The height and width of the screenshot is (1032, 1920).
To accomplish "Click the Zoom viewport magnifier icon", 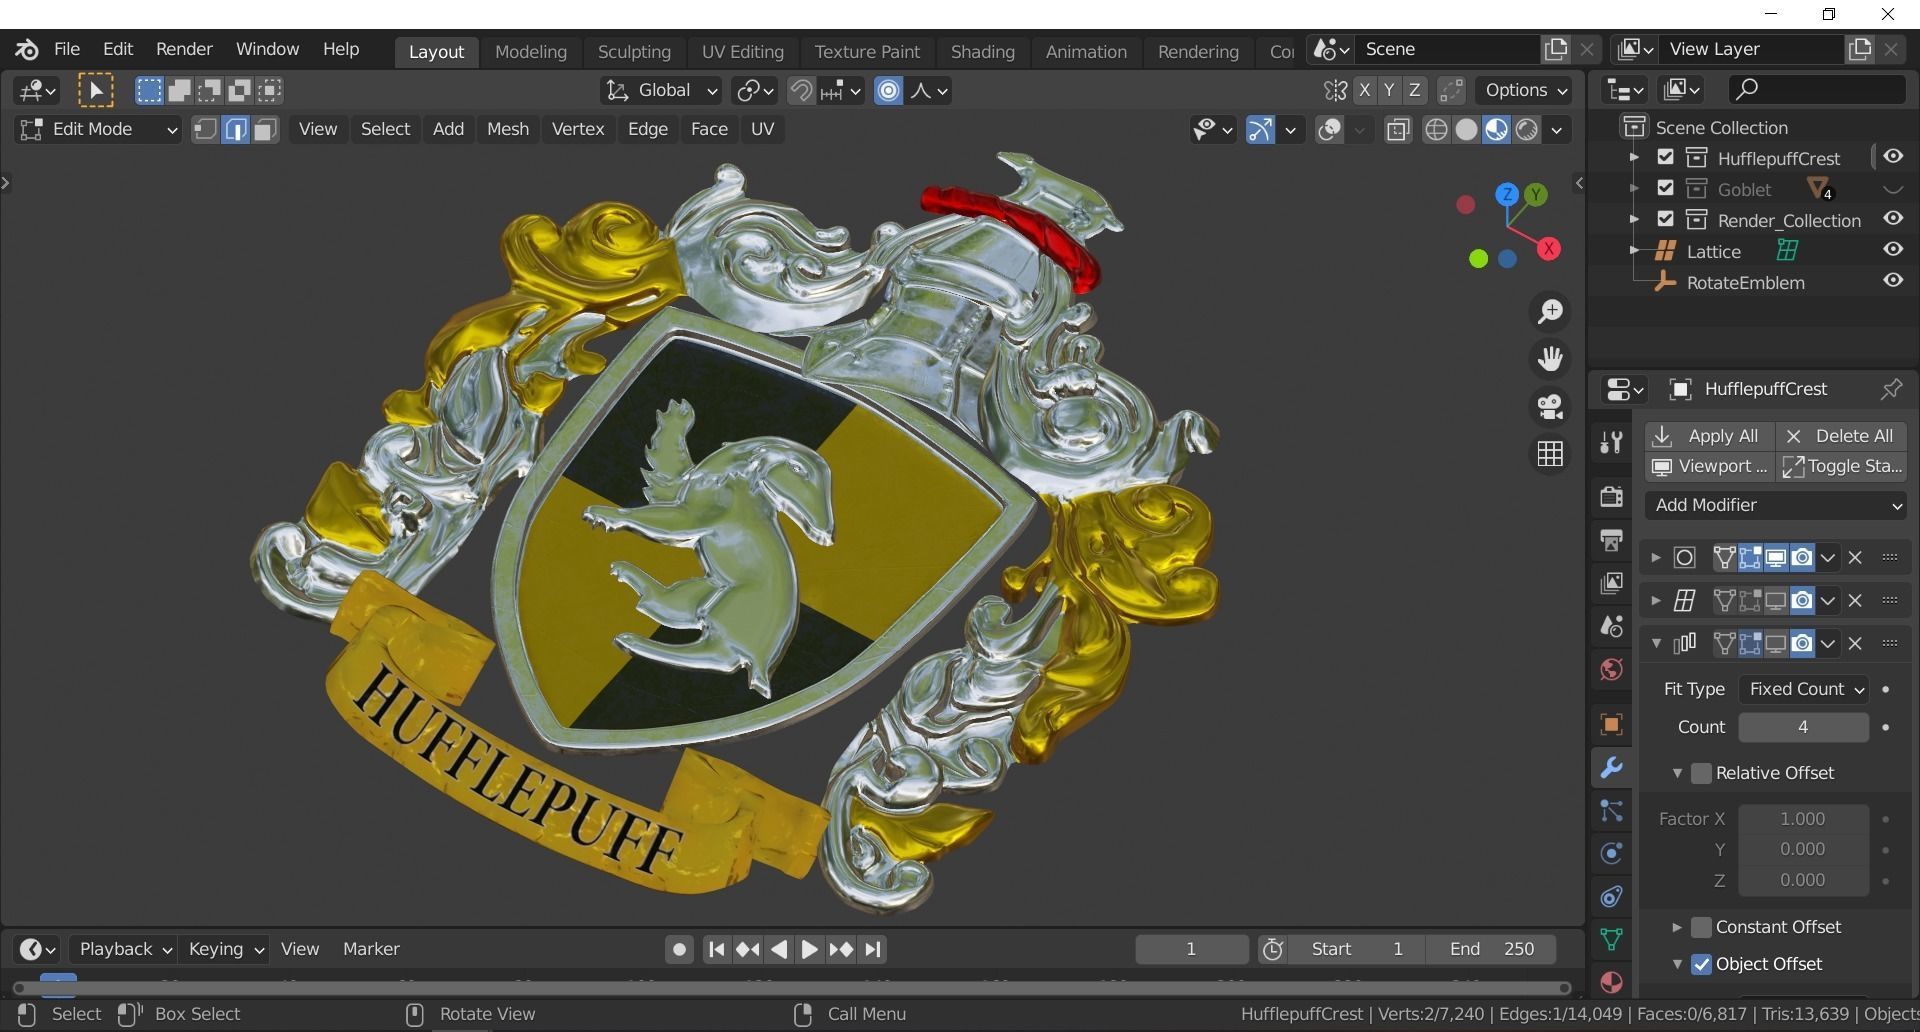I will pyautogui.click(x=1550, y=312).
